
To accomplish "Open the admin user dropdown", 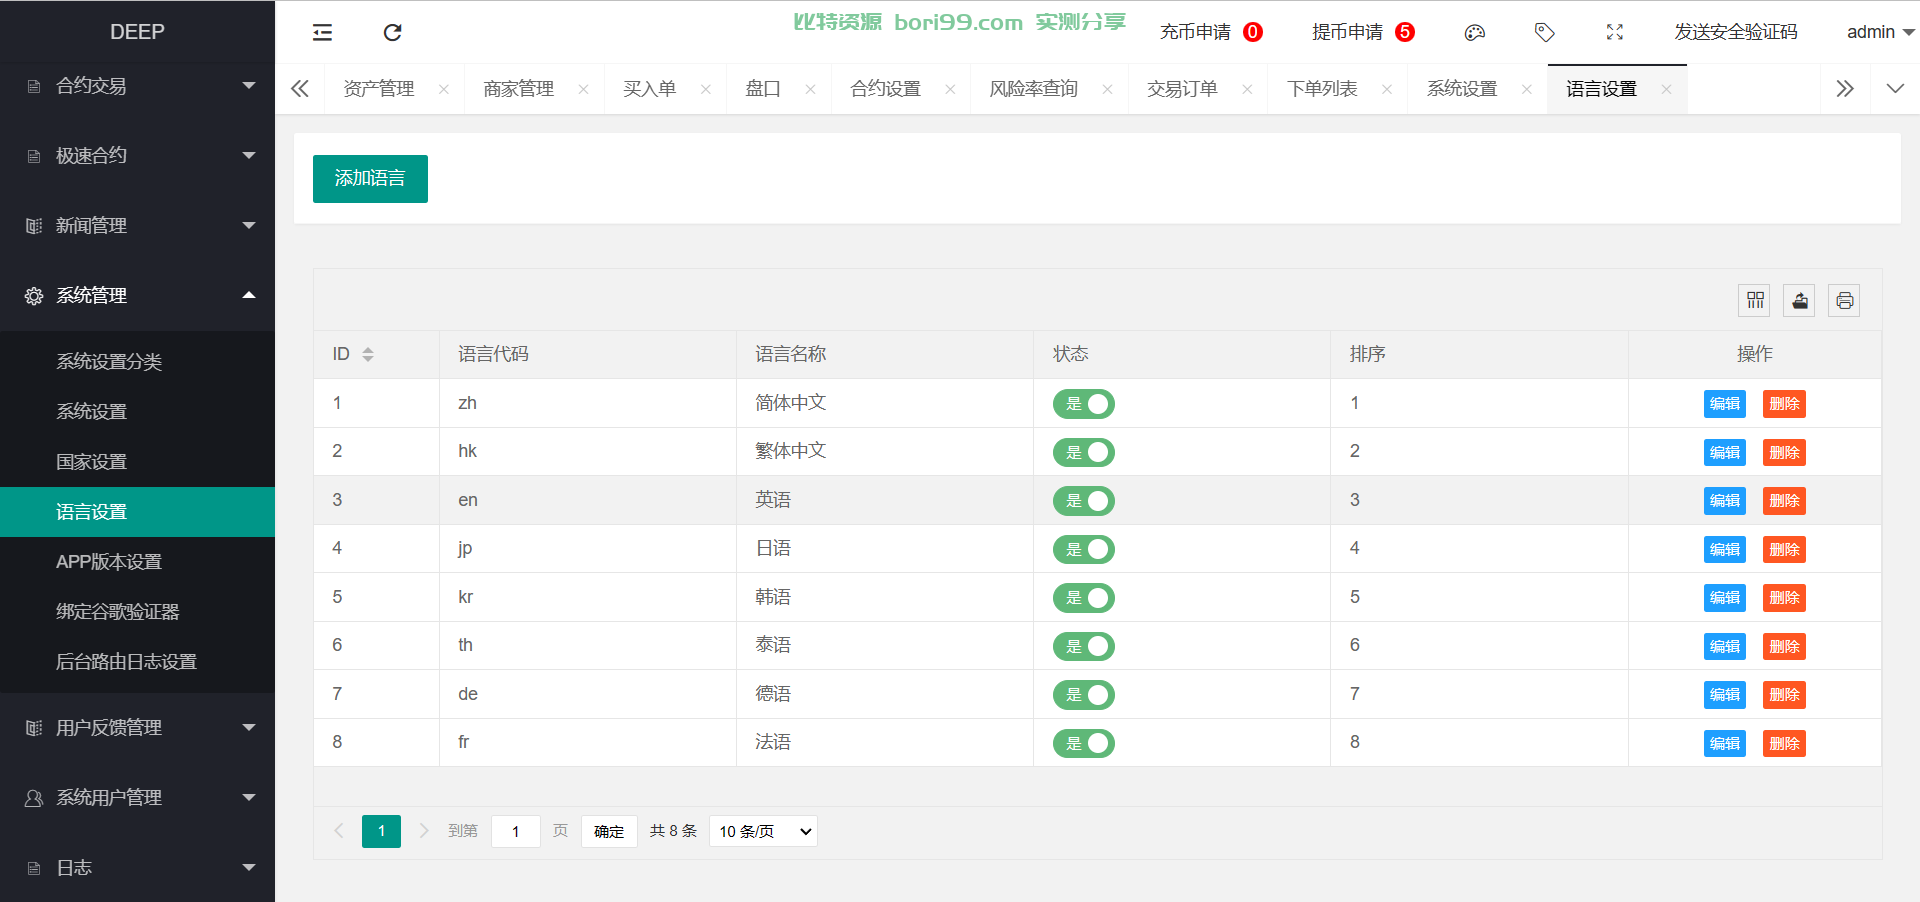I will click(1880, 32).
